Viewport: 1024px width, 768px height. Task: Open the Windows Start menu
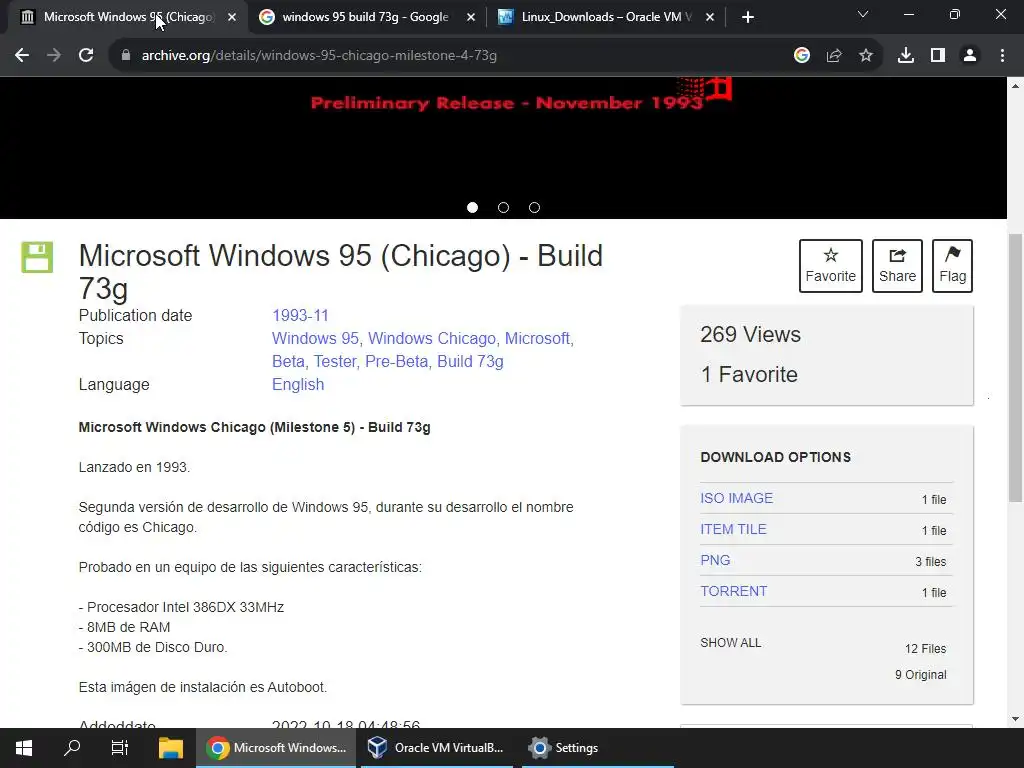click(x=24, y=748)
